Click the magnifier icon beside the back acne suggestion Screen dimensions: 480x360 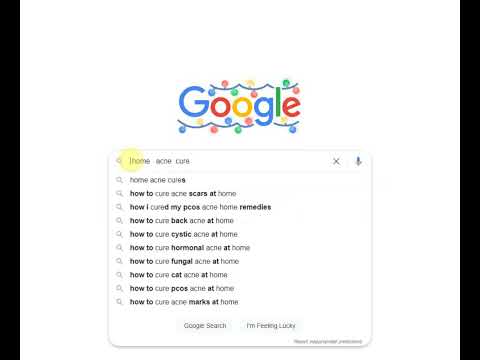click(x=119, y=221)
